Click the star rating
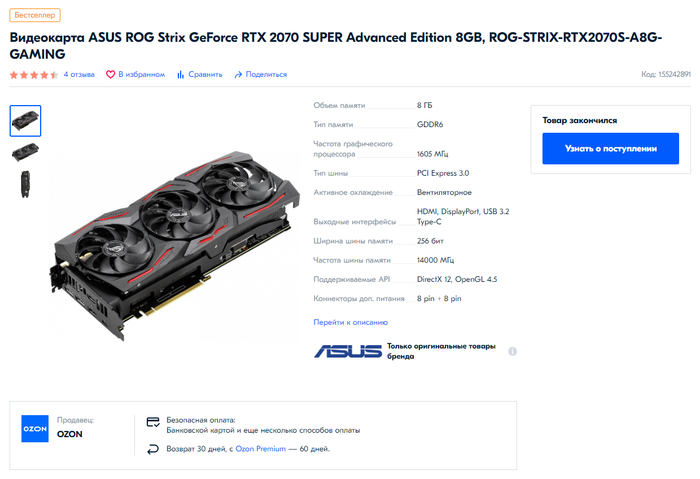700x479 pixels. click(34, 75)
